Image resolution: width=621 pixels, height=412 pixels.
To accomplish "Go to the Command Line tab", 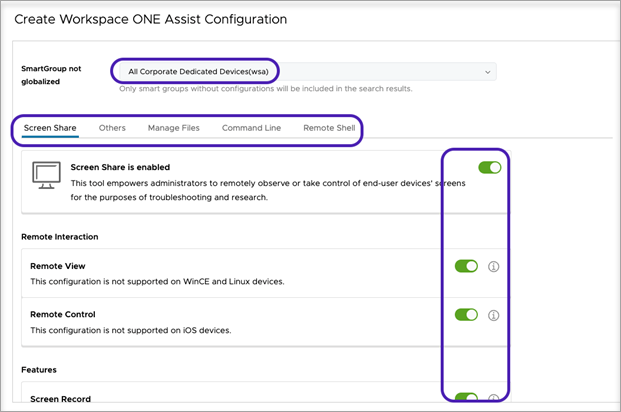I will pyautogui.click(x=251, y=128).
